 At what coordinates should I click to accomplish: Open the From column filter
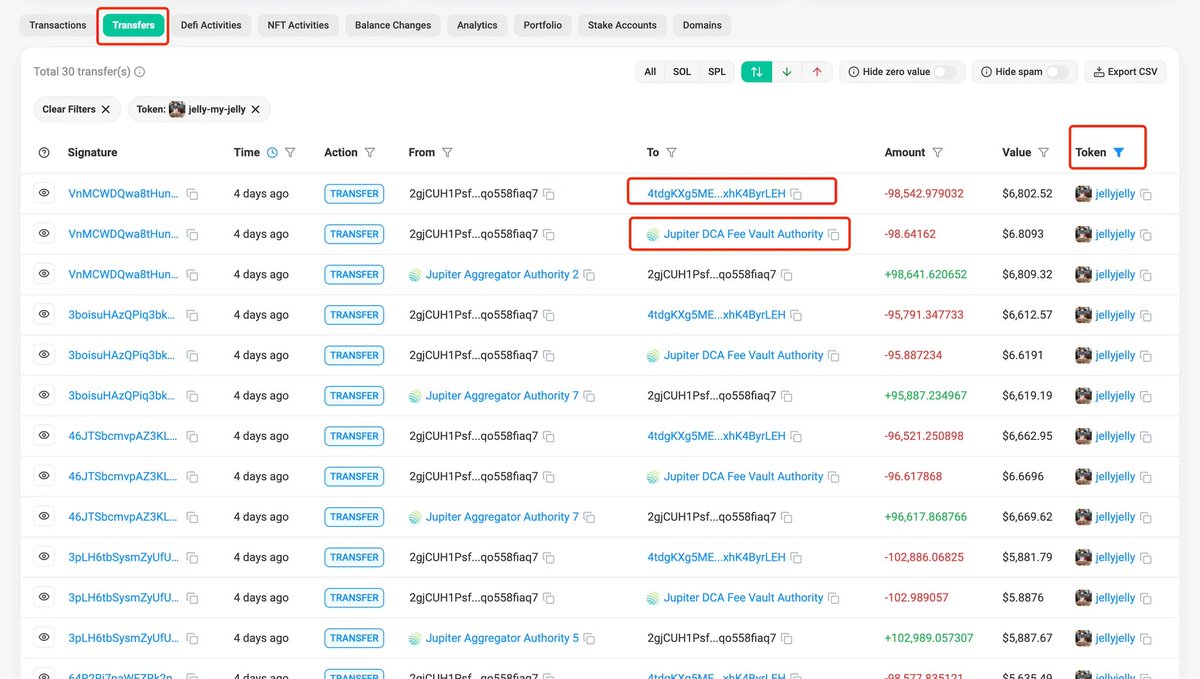click(446, 152)
